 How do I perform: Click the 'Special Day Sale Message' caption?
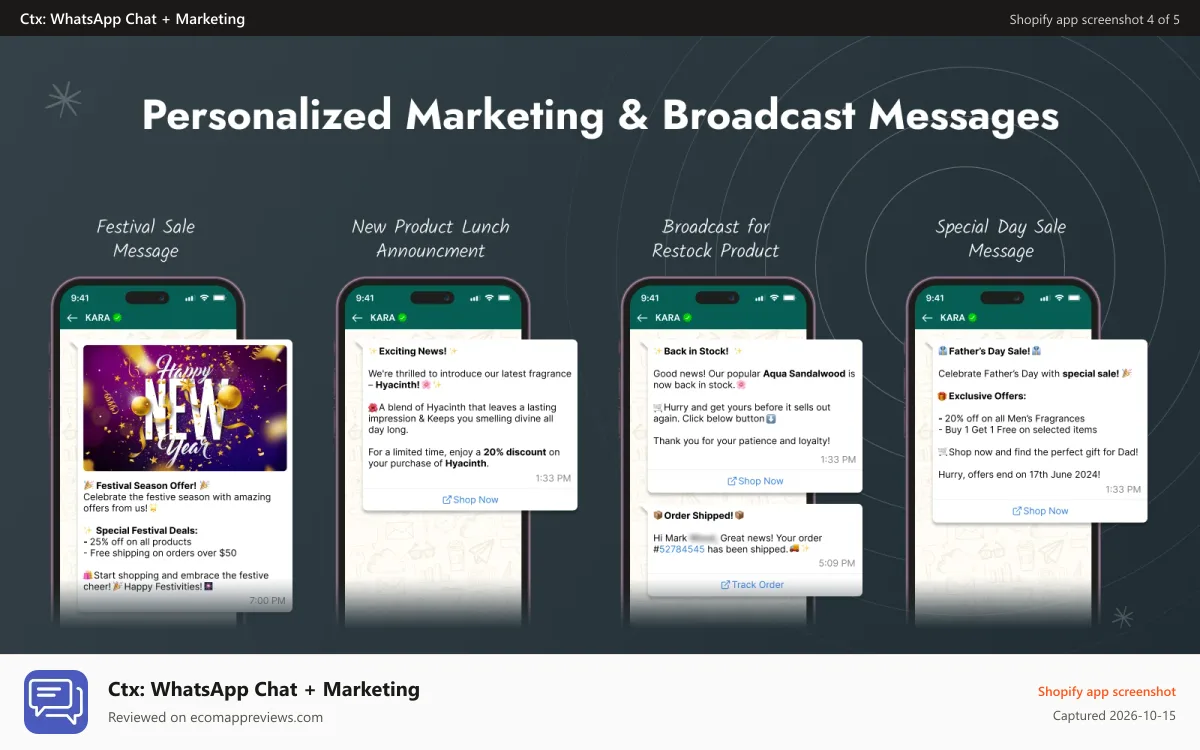[x=1001, y=239]
